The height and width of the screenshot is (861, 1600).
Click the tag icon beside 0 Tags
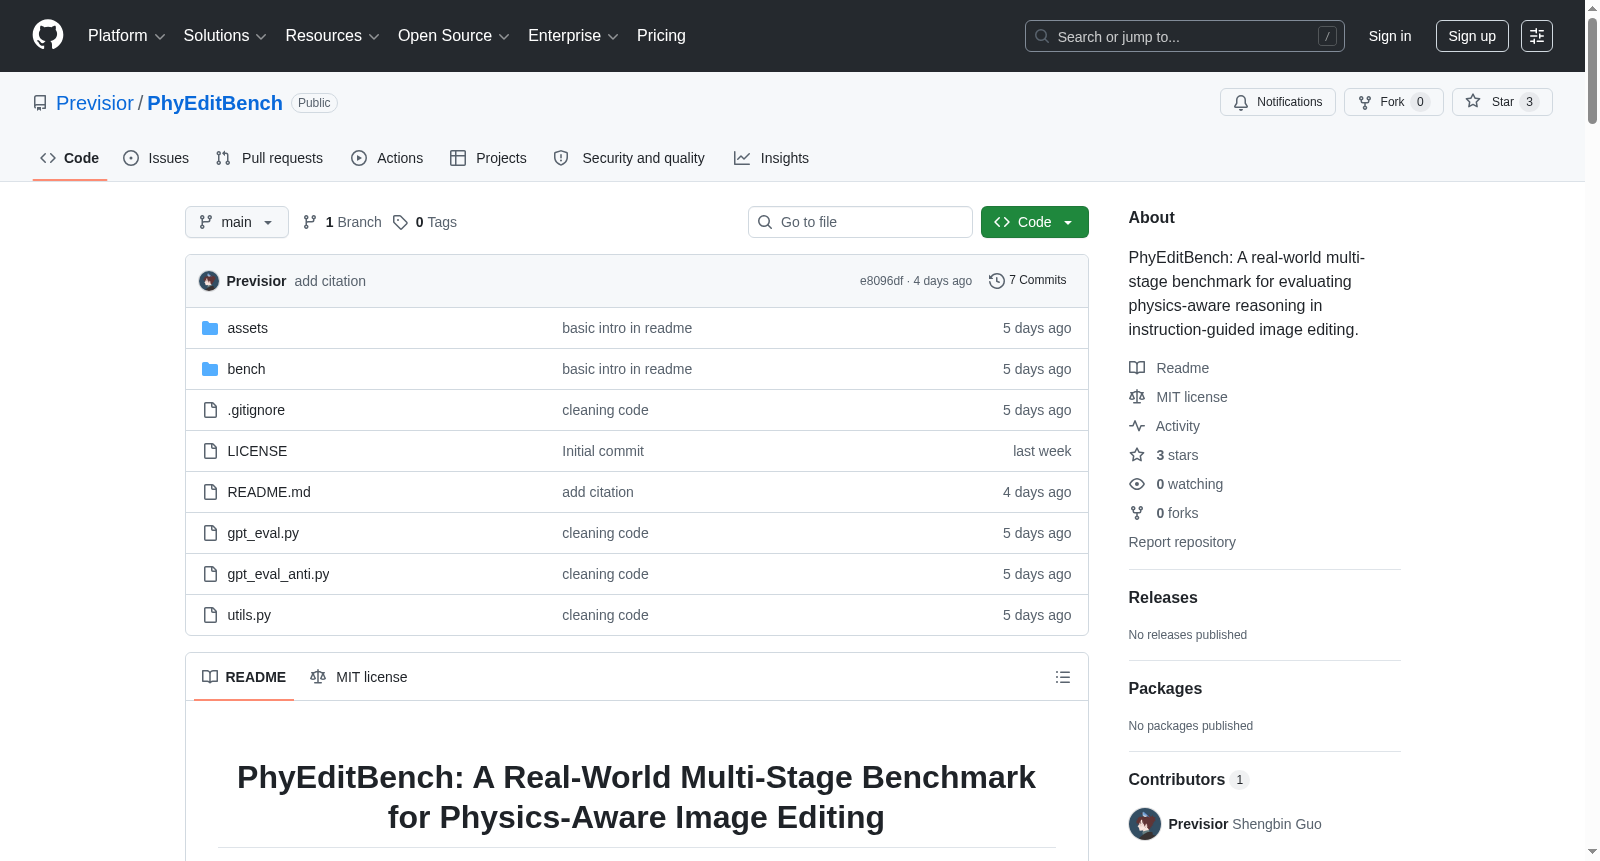[400, 222]
